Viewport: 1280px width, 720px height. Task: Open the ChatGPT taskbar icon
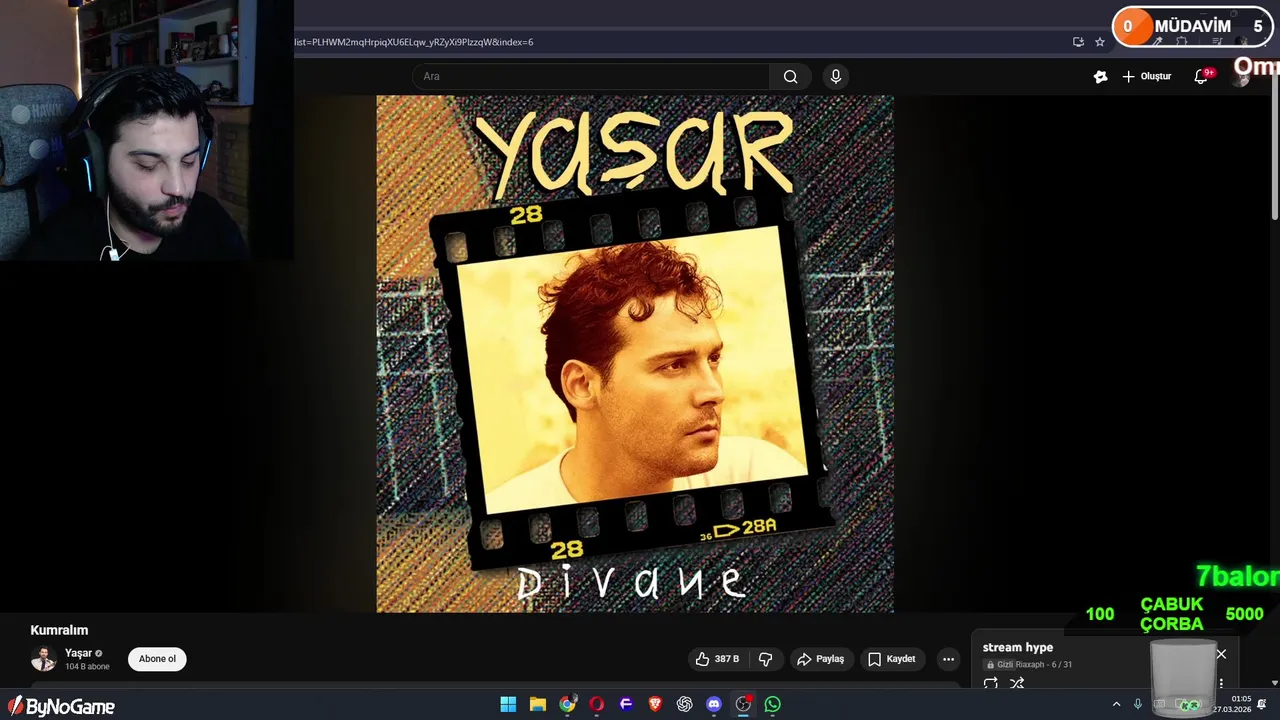point(685,704)
